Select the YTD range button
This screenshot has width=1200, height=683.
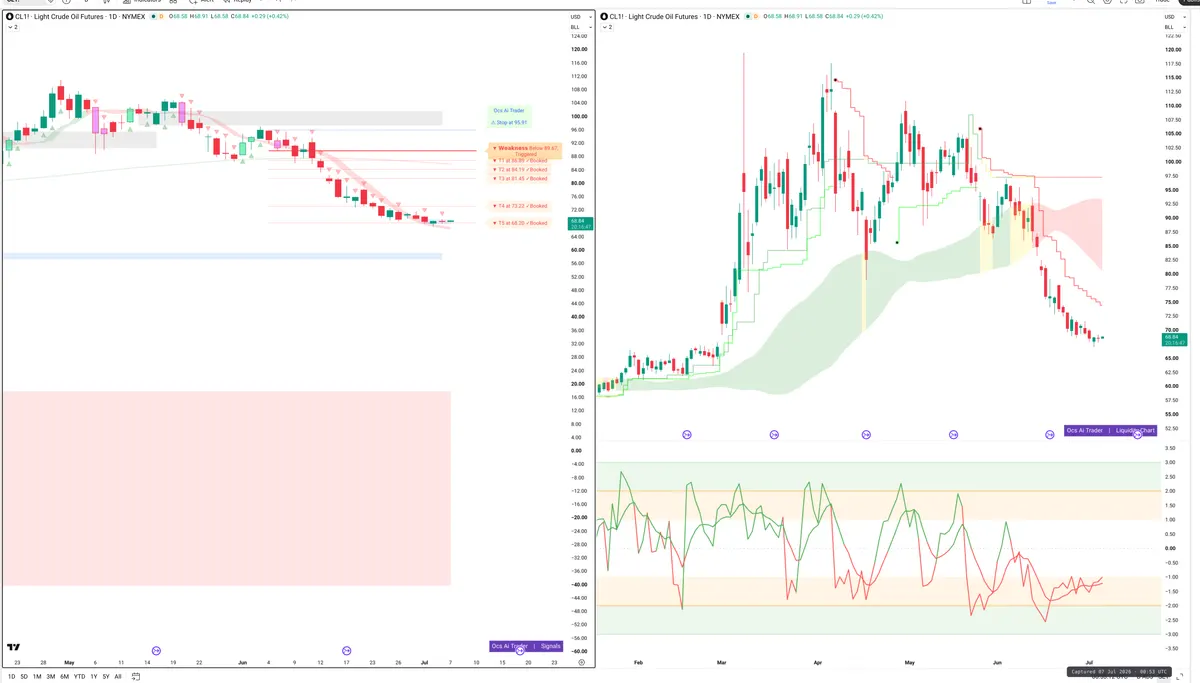79,676
